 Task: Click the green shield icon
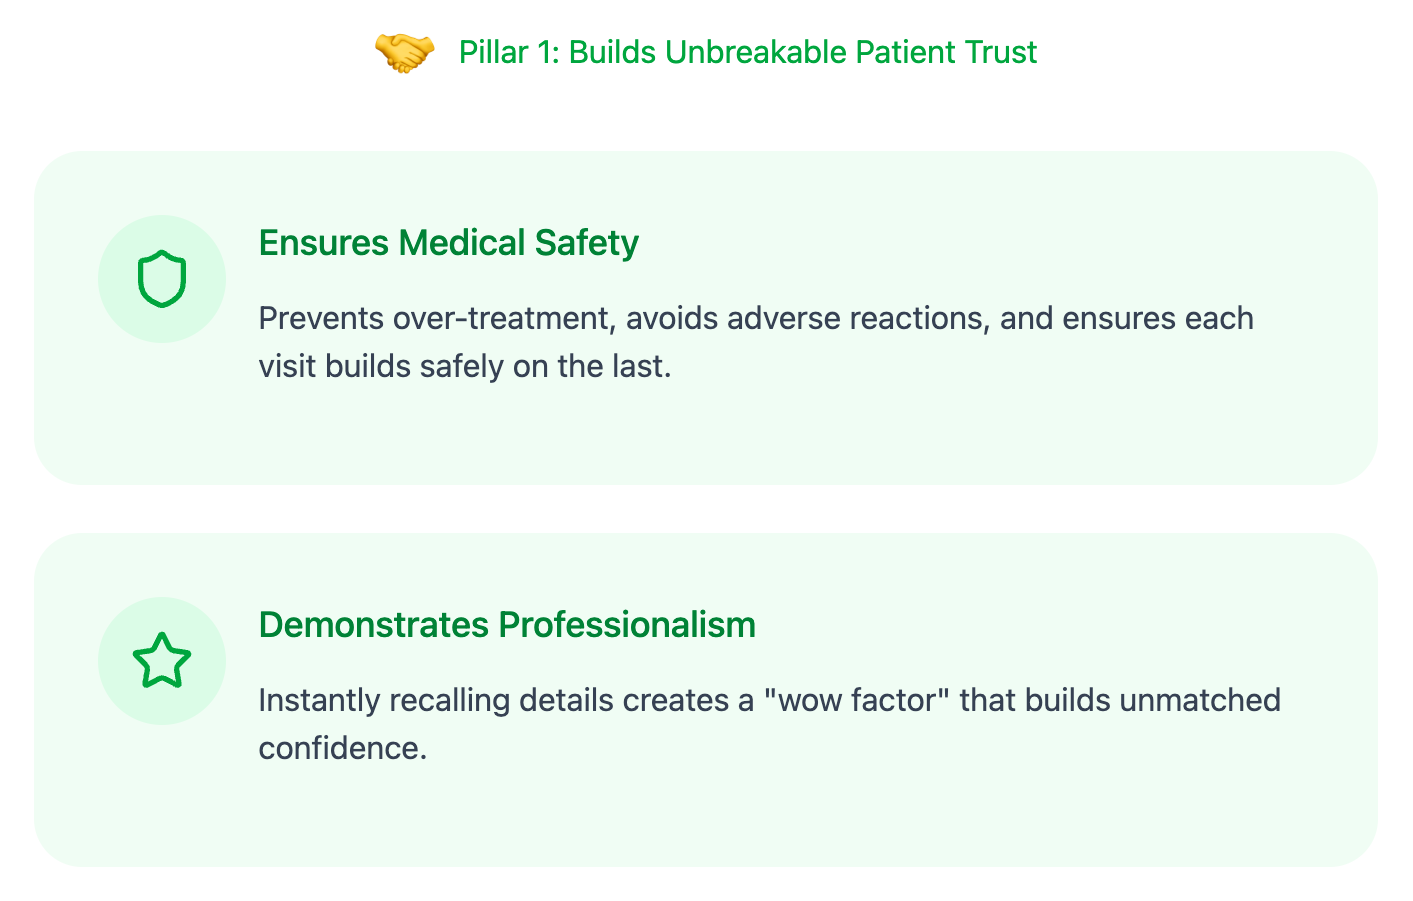click(162, 279)
